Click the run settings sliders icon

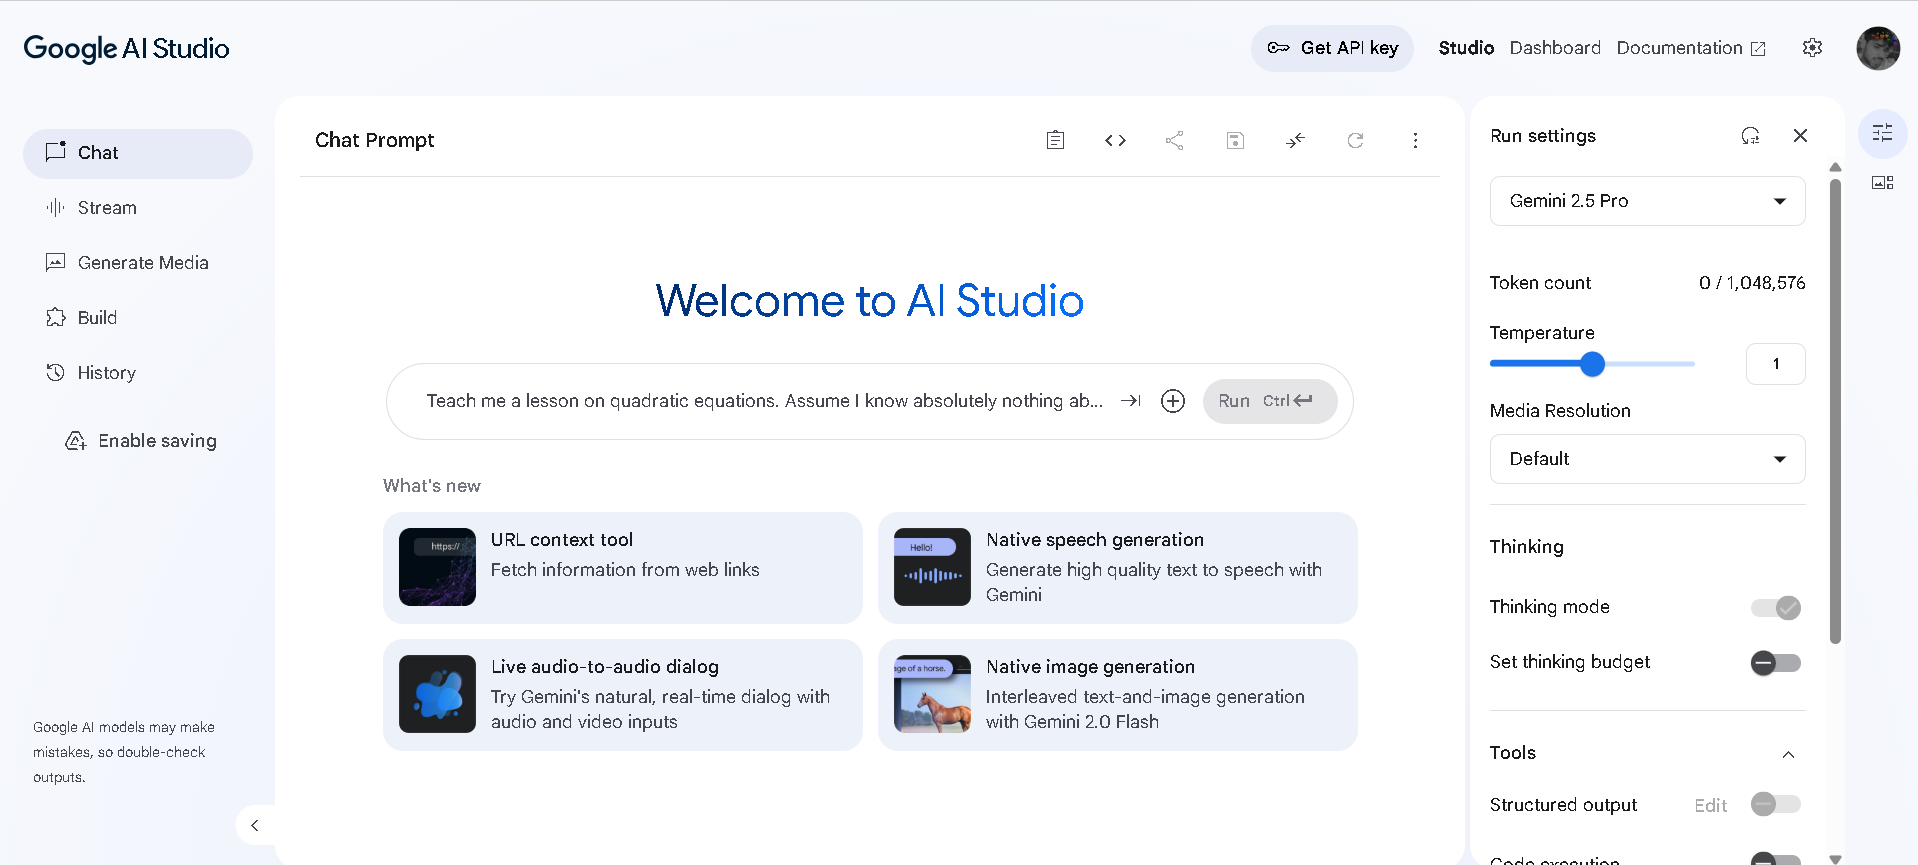1882,133
